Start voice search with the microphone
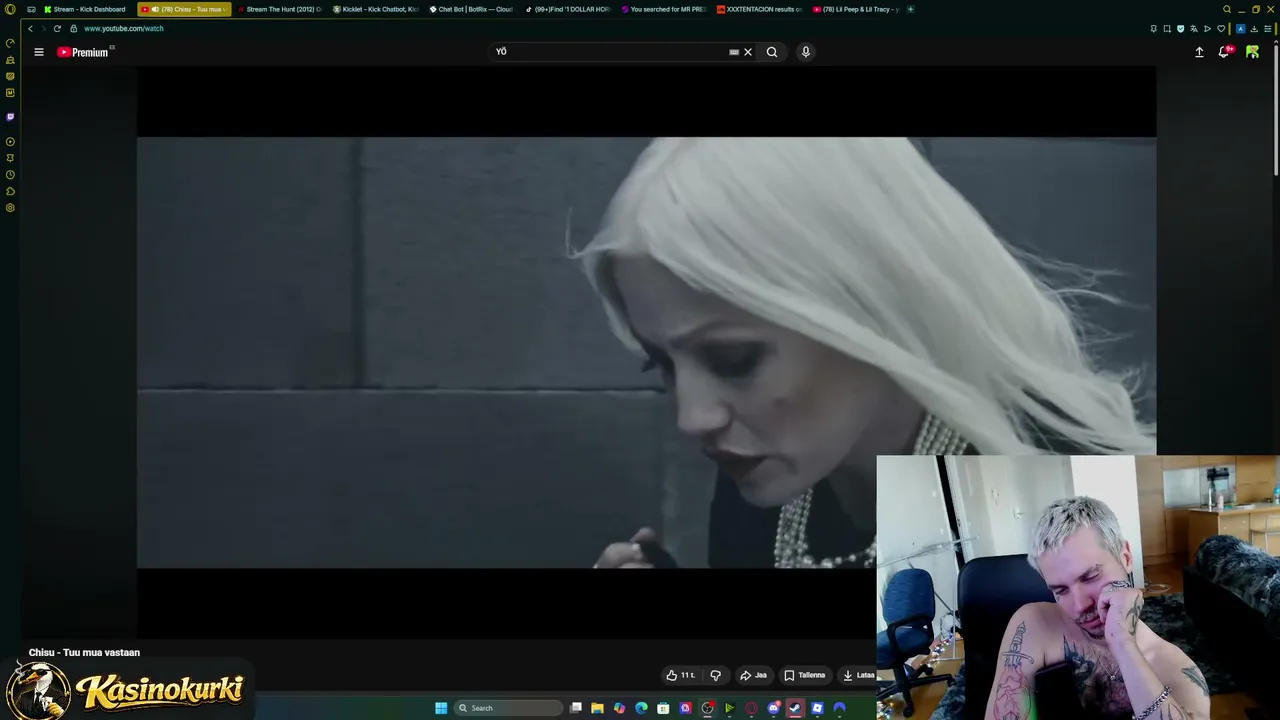 (x=805, y=52)
